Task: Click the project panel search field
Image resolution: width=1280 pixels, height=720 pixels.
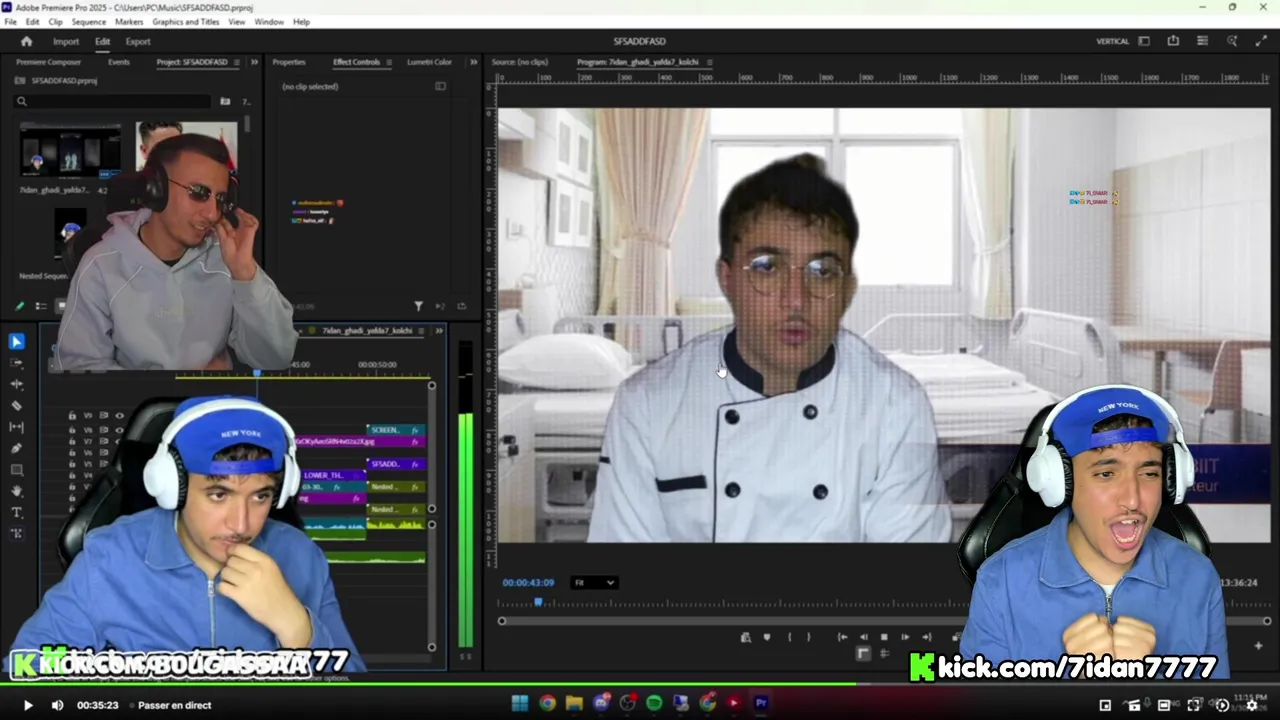Action: pyautogui.click(x=114, y=101)
